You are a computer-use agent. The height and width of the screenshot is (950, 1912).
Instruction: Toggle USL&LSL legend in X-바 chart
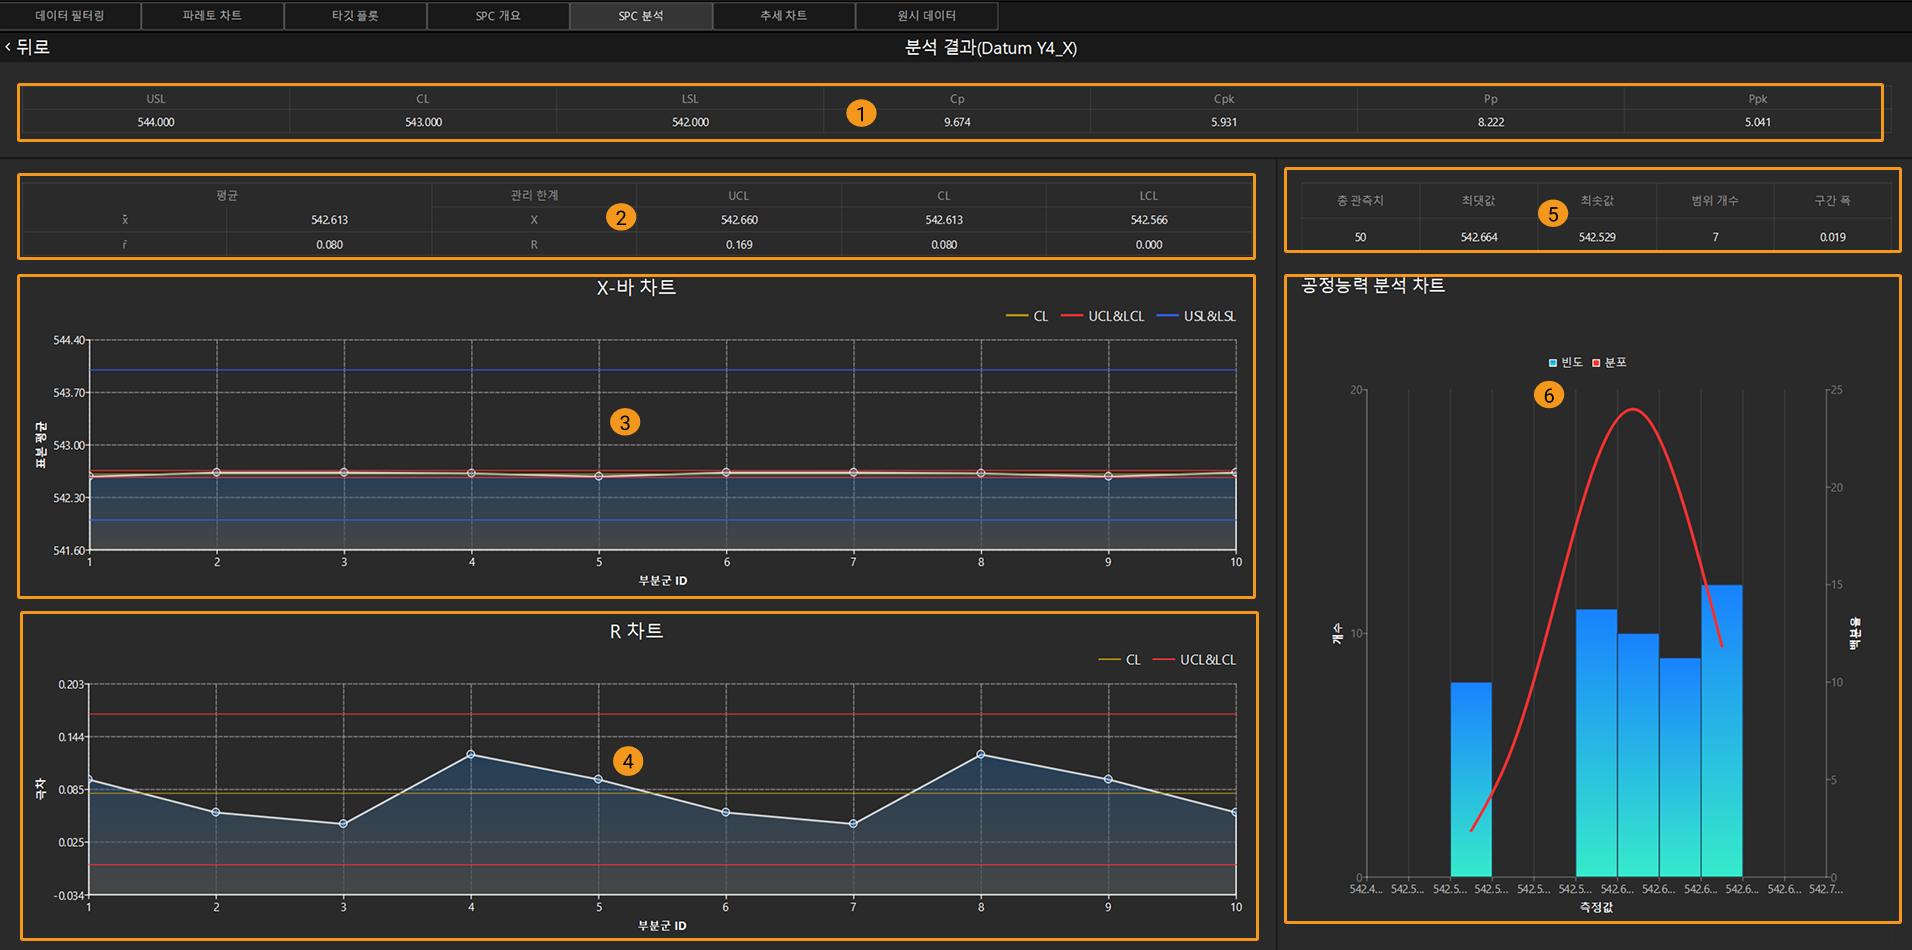pos(1196,316)
